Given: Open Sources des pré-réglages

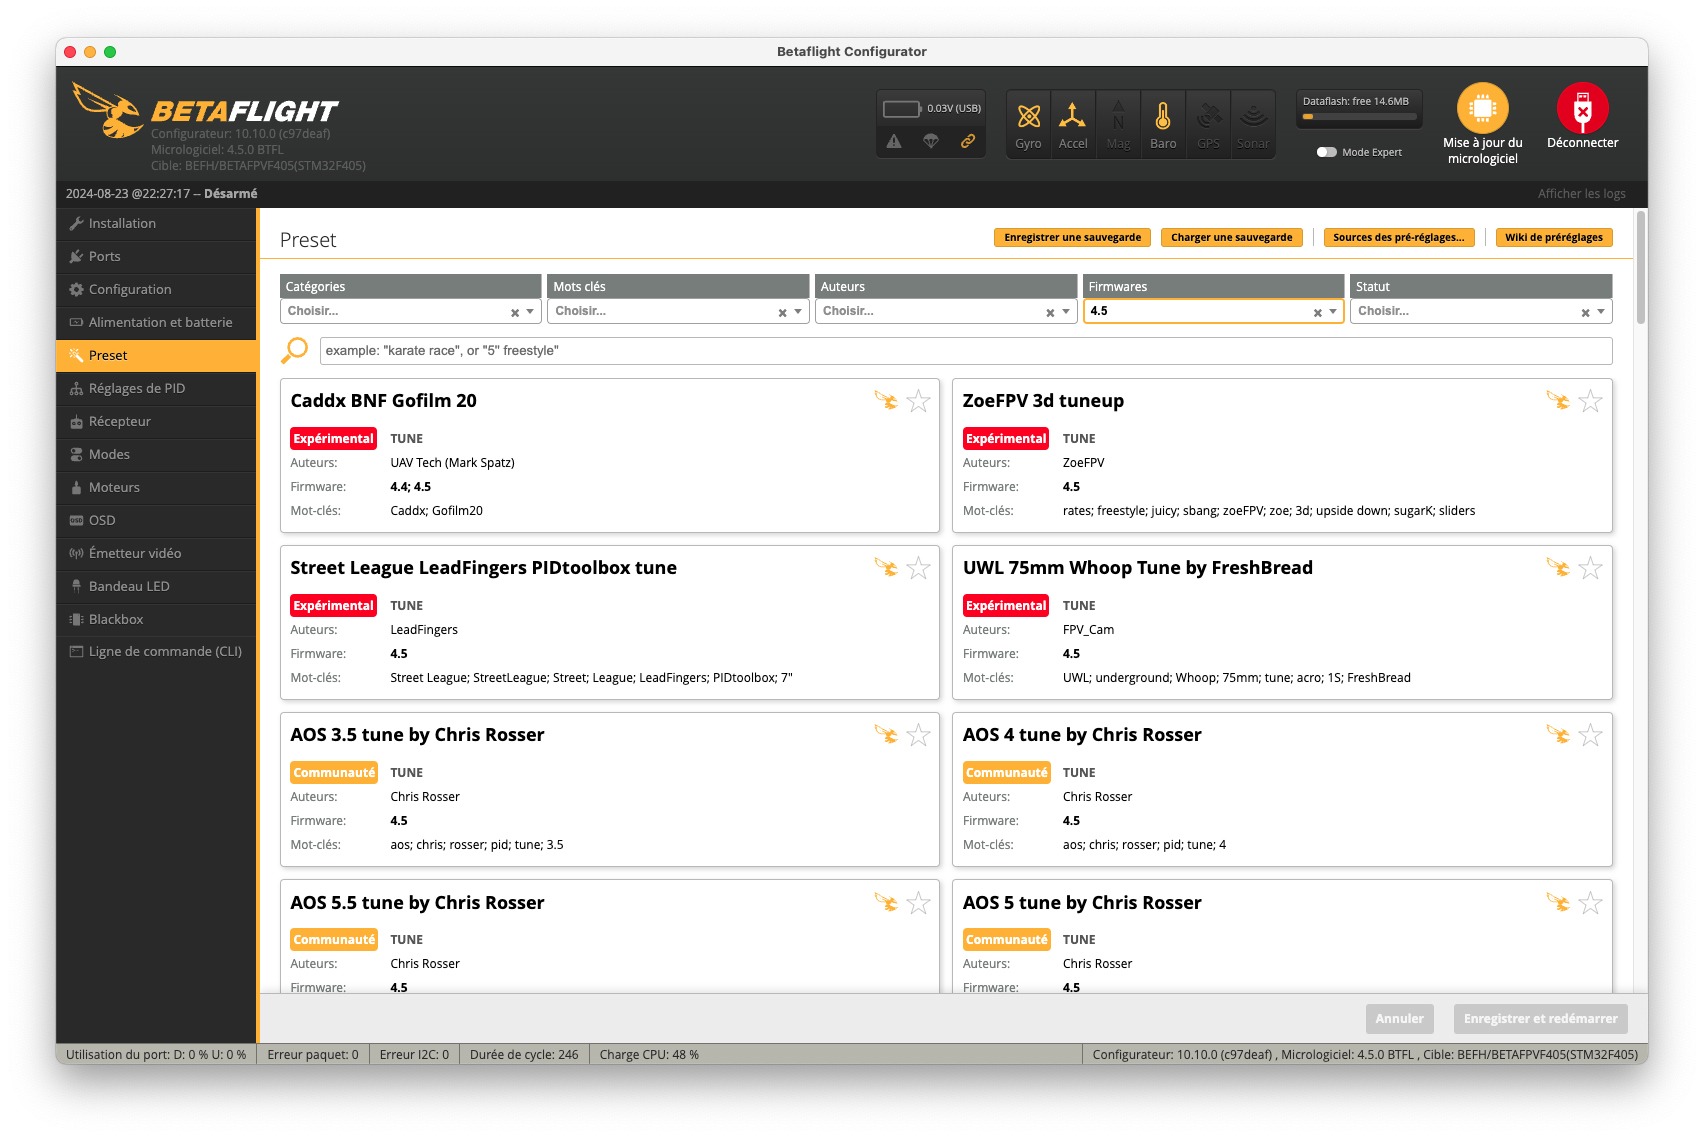Looking at the screenshot, I should [x=1398, y=237].
